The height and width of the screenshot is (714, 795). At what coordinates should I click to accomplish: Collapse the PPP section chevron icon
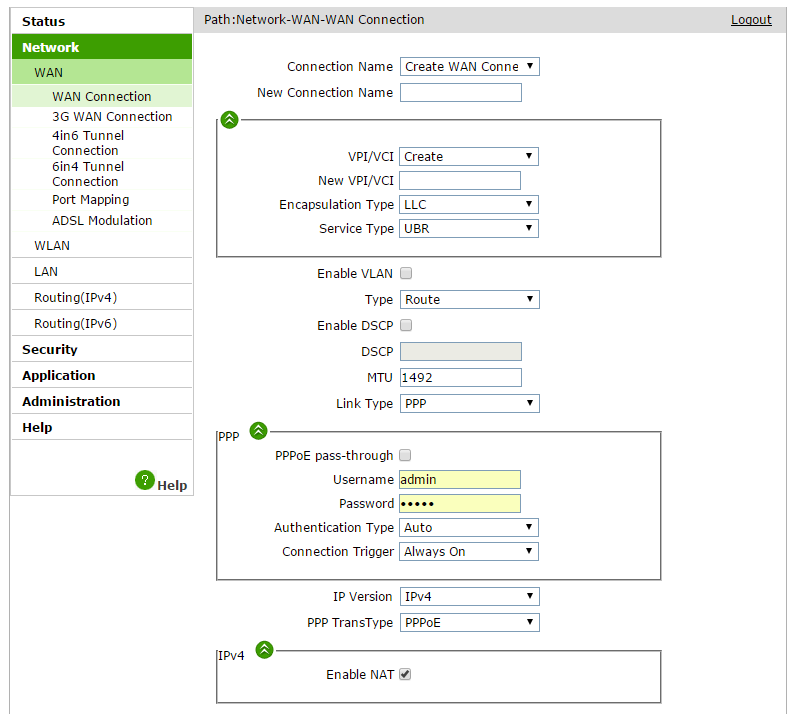tap(258, 431)
